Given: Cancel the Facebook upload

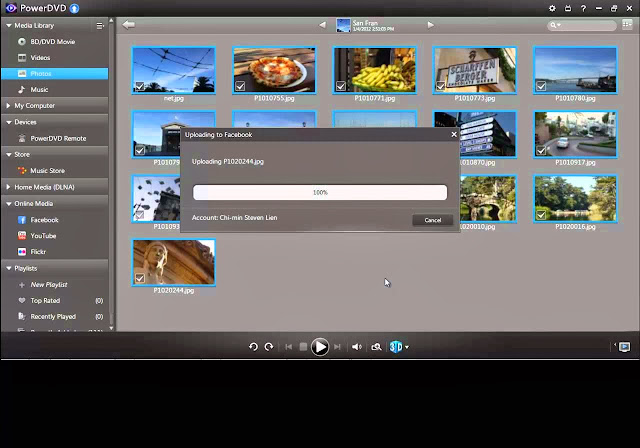Looking at the screenshot, I should point(433,220).
